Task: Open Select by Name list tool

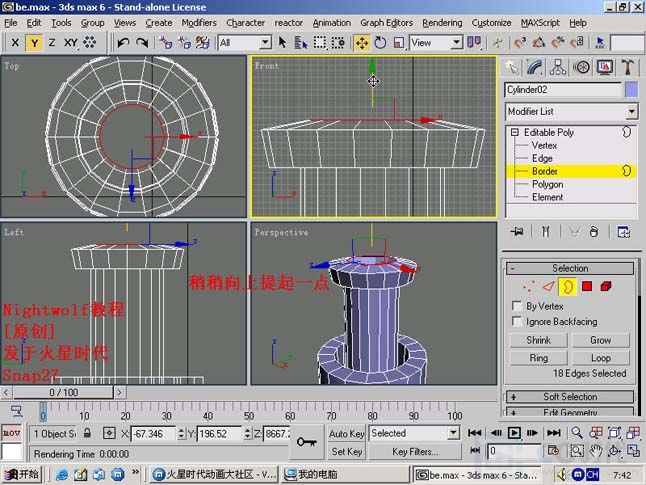Action: (x=301, y=42)
